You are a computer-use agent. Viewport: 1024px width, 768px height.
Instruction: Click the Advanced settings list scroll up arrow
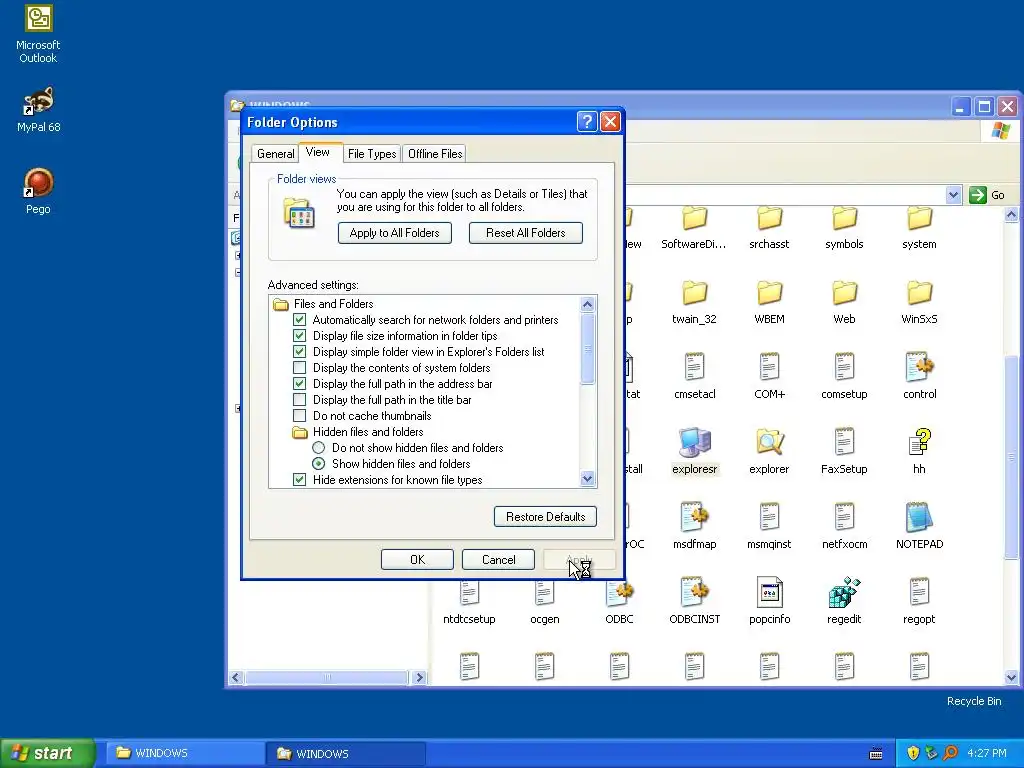tap(587, 304)
